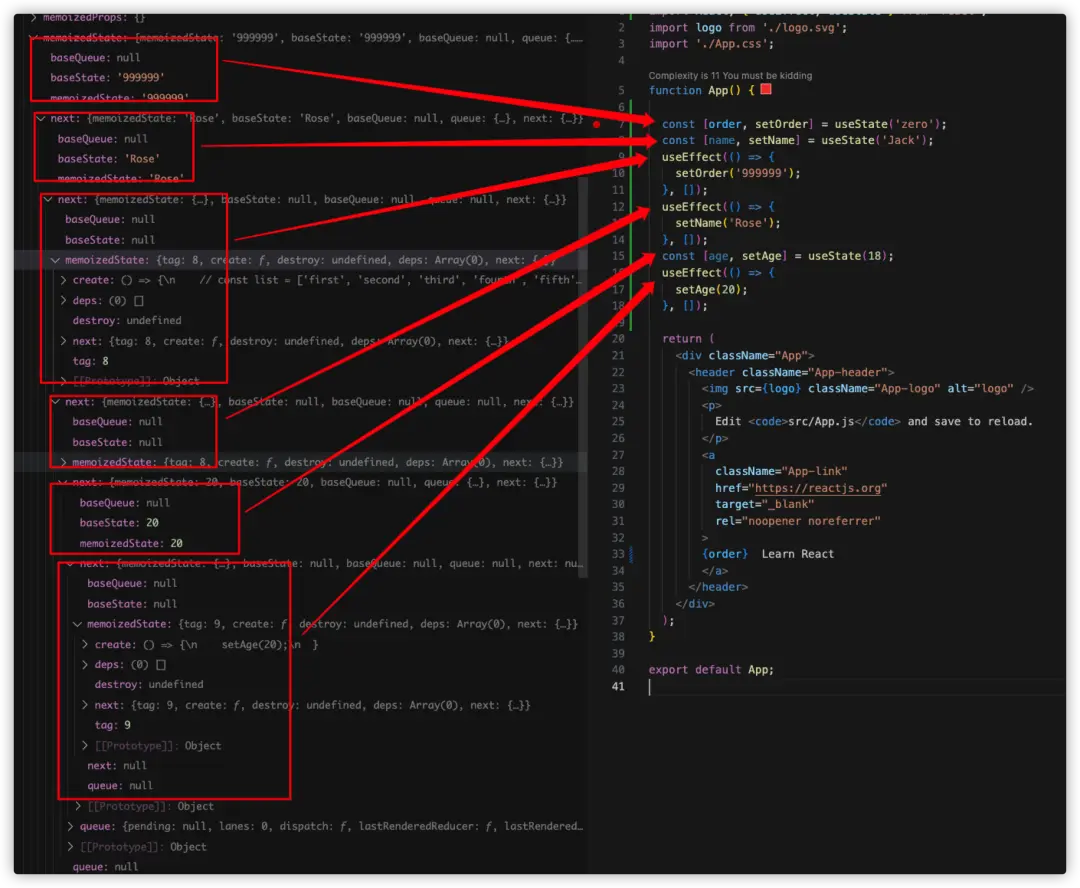Expand the collapsed memoizedState {tag: 8} node
The height and width of the screenshot is (888, 1080).
(63, 462)
